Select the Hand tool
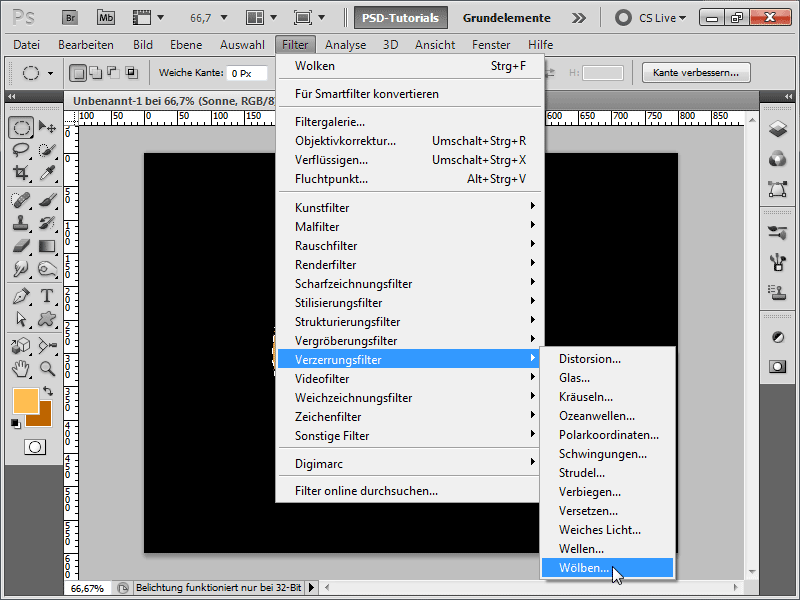 click(x=21, y=368)
